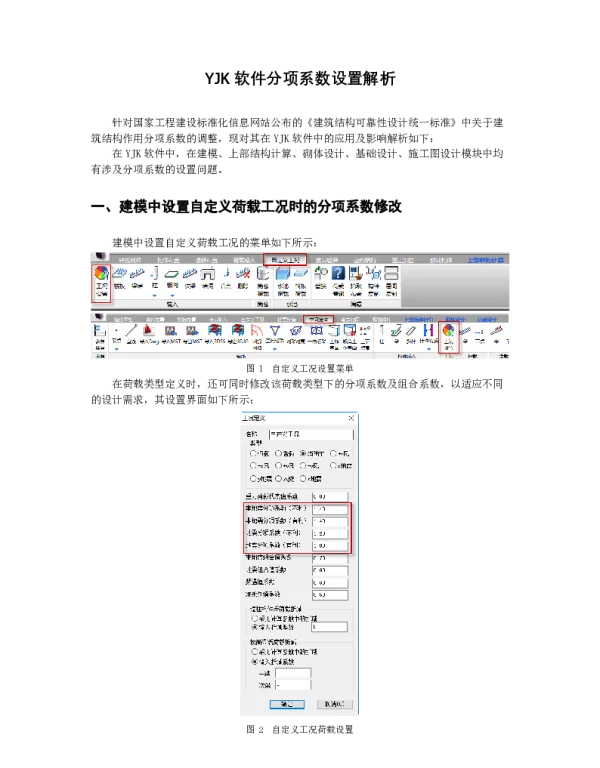
Task: Click the color-wheel load case icon in upper ribbon
Action: tap(101, 273)
